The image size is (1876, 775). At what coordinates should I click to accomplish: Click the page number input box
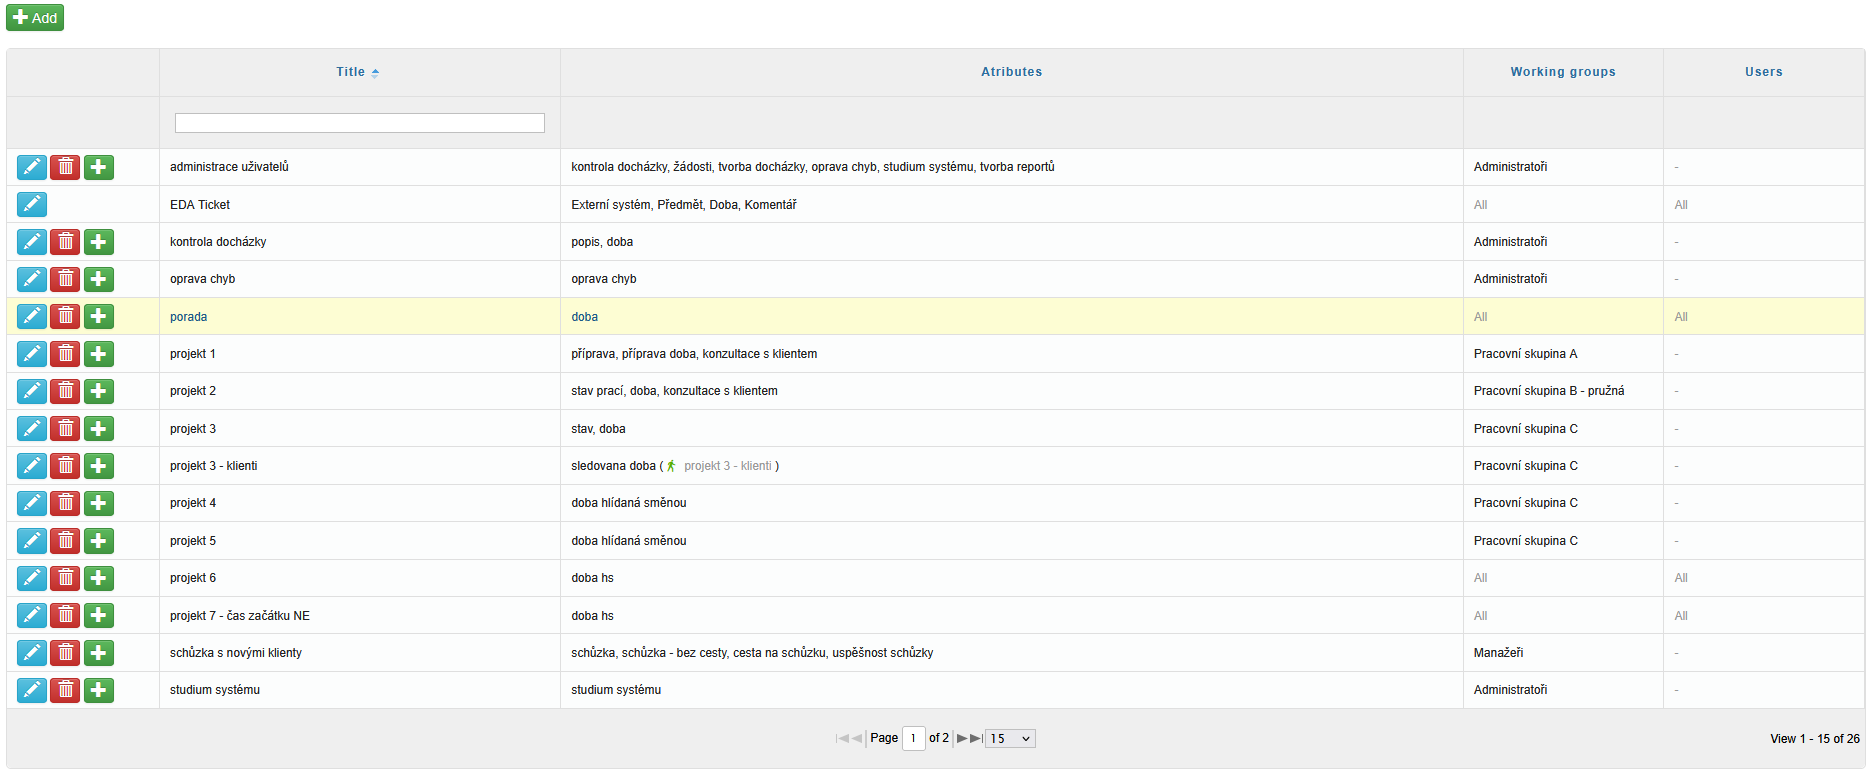[x=913, y=739]
